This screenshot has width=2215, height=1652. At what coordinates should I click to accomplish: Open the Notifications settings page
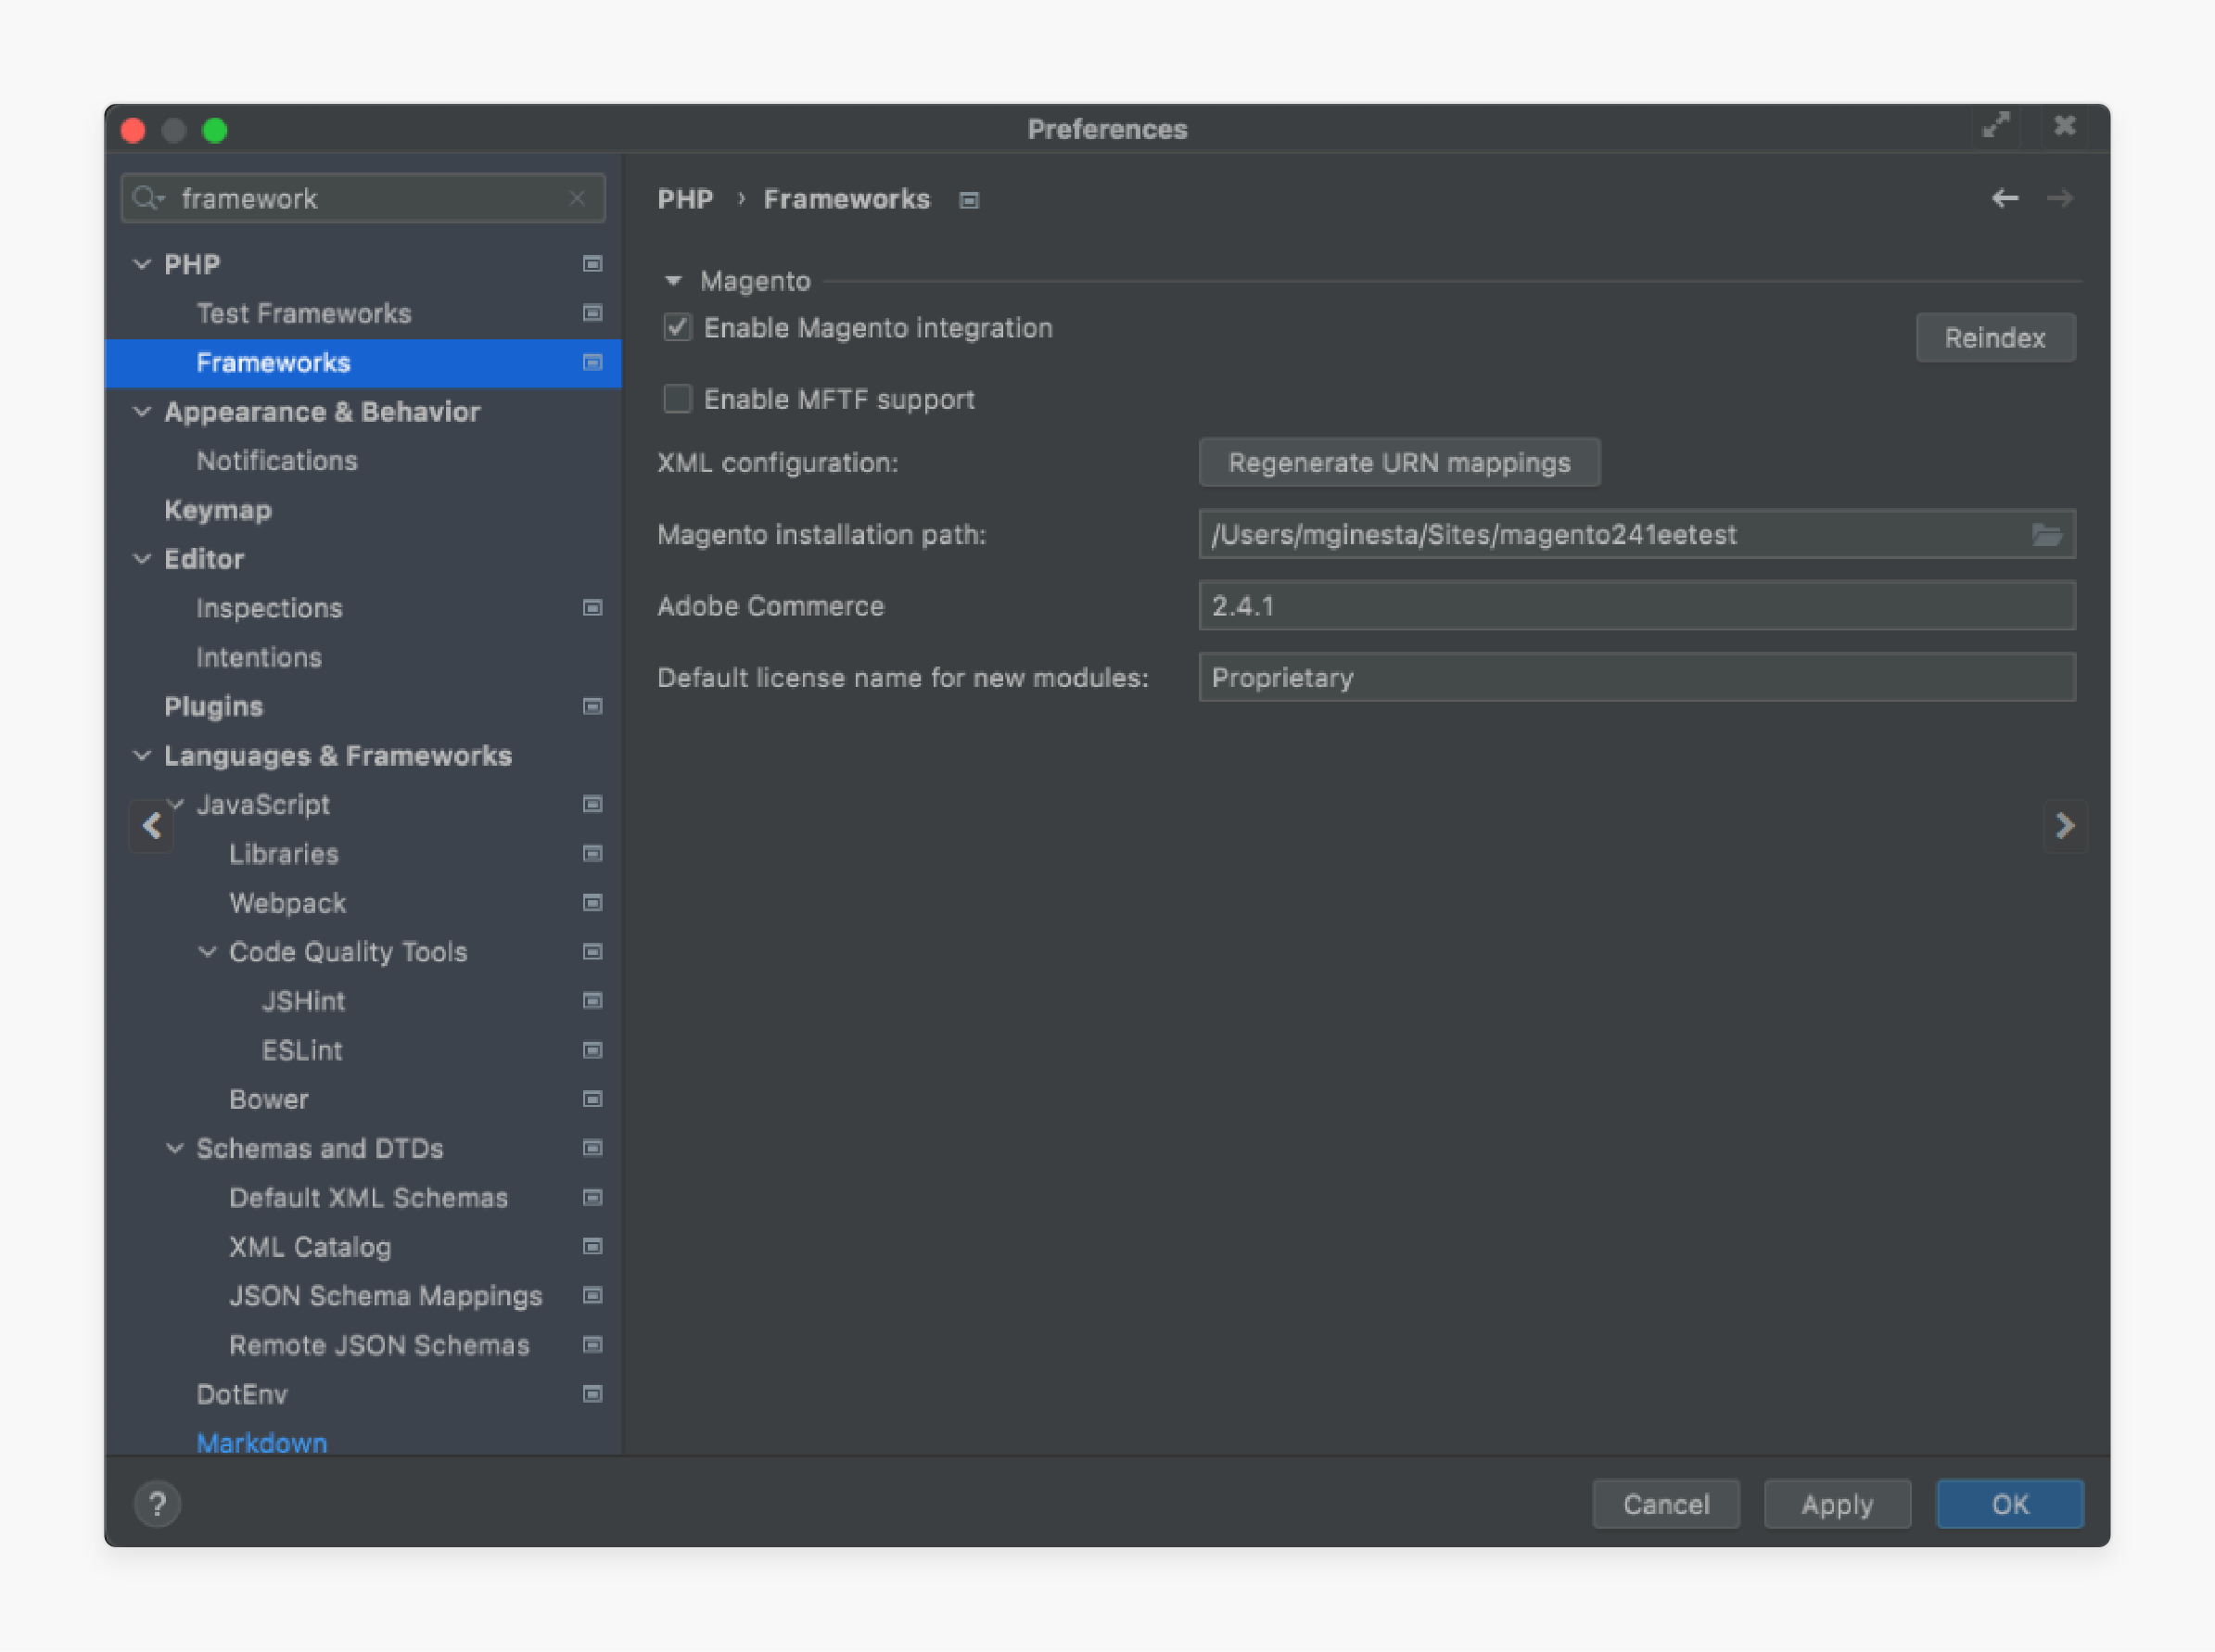[277, 460]
